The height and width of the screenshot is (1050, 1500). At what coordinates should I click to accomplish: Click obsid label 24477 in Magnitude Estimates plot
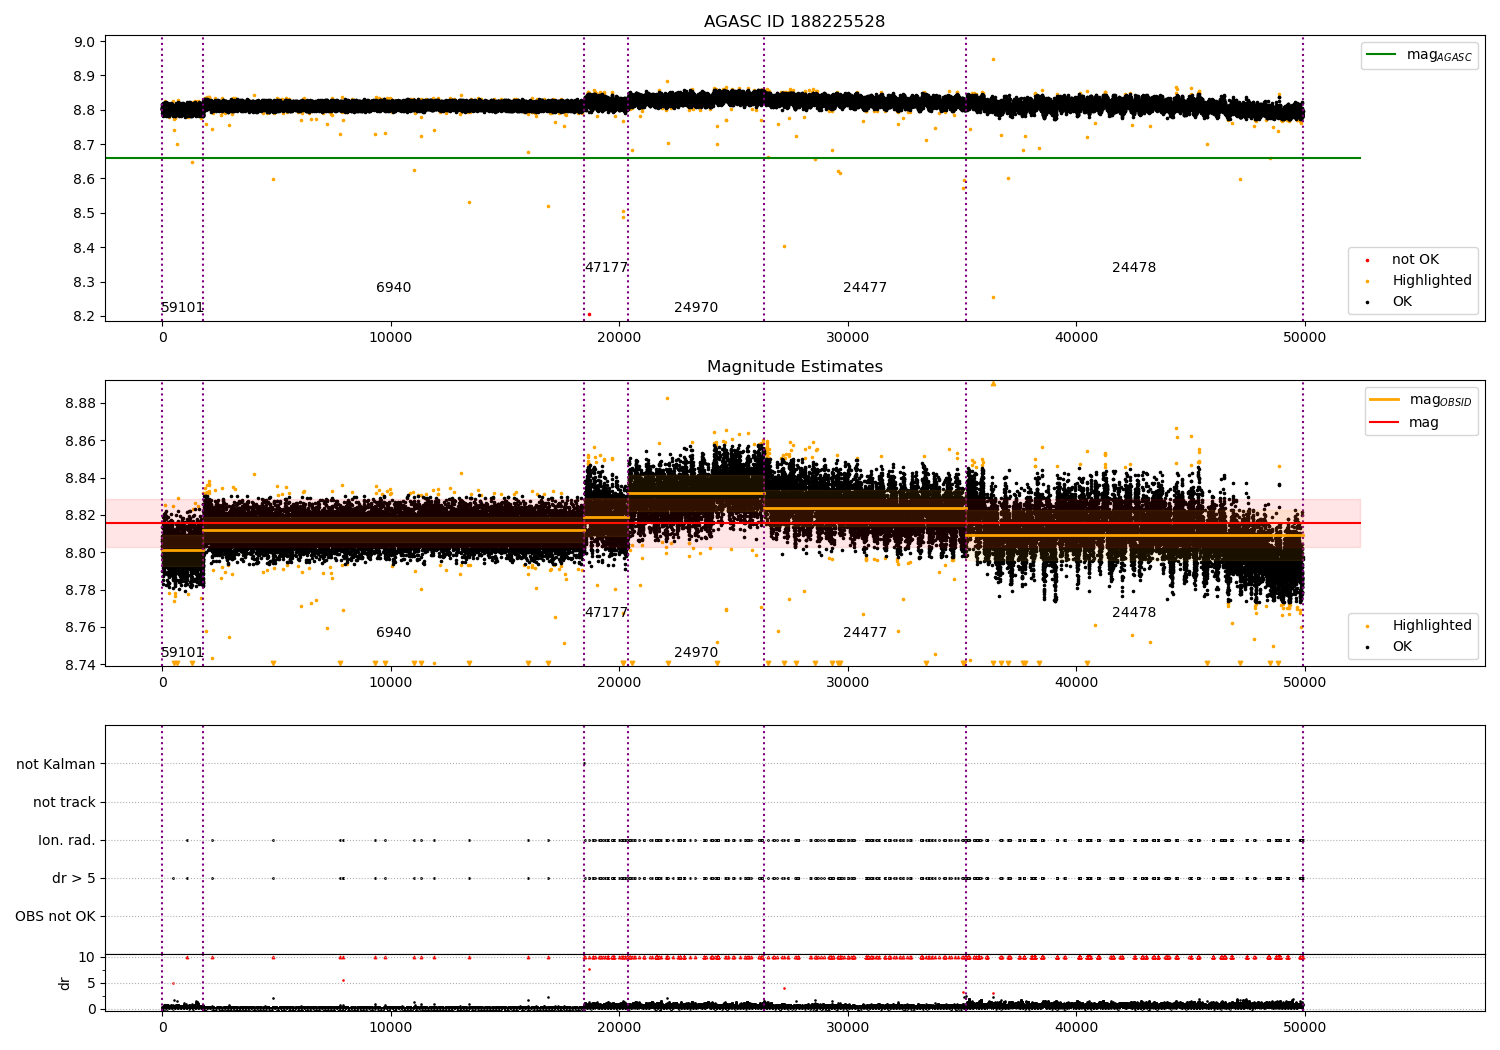[x=865, y=633]
